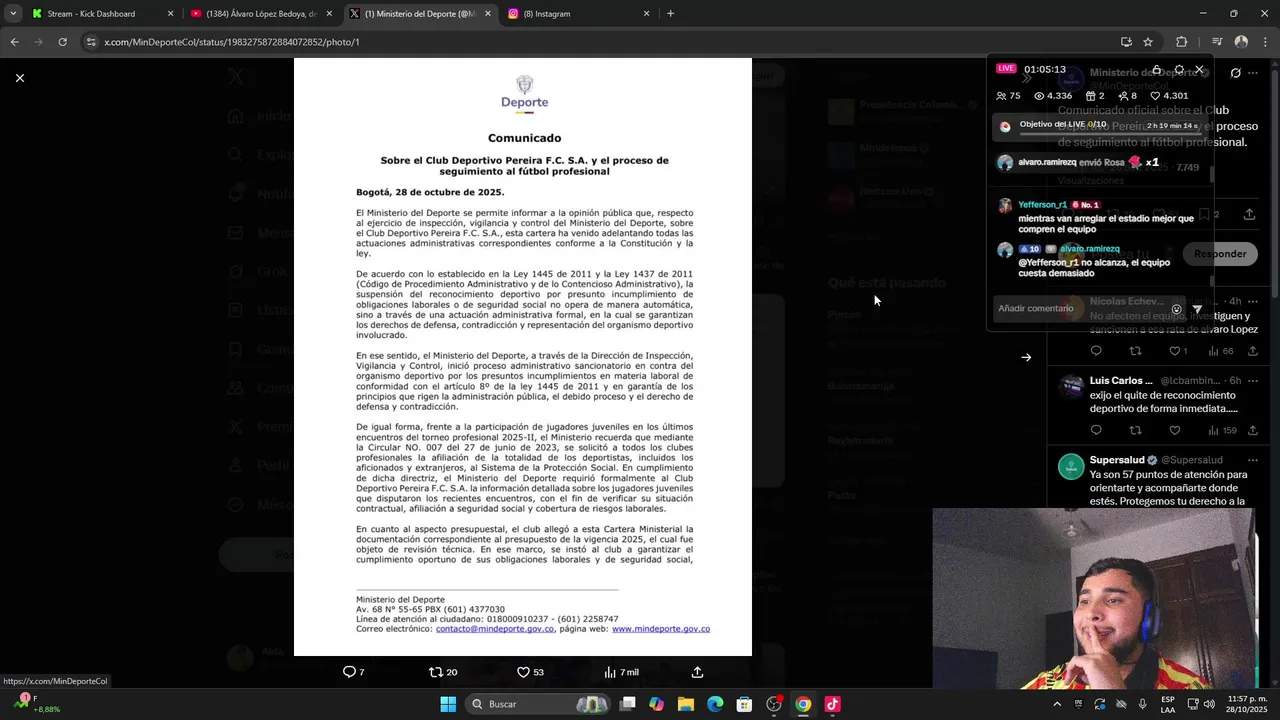View analytics of Luis Carlos comment (159)
The height and width of the screenshot is (720, 1280).
(1222, 431)
